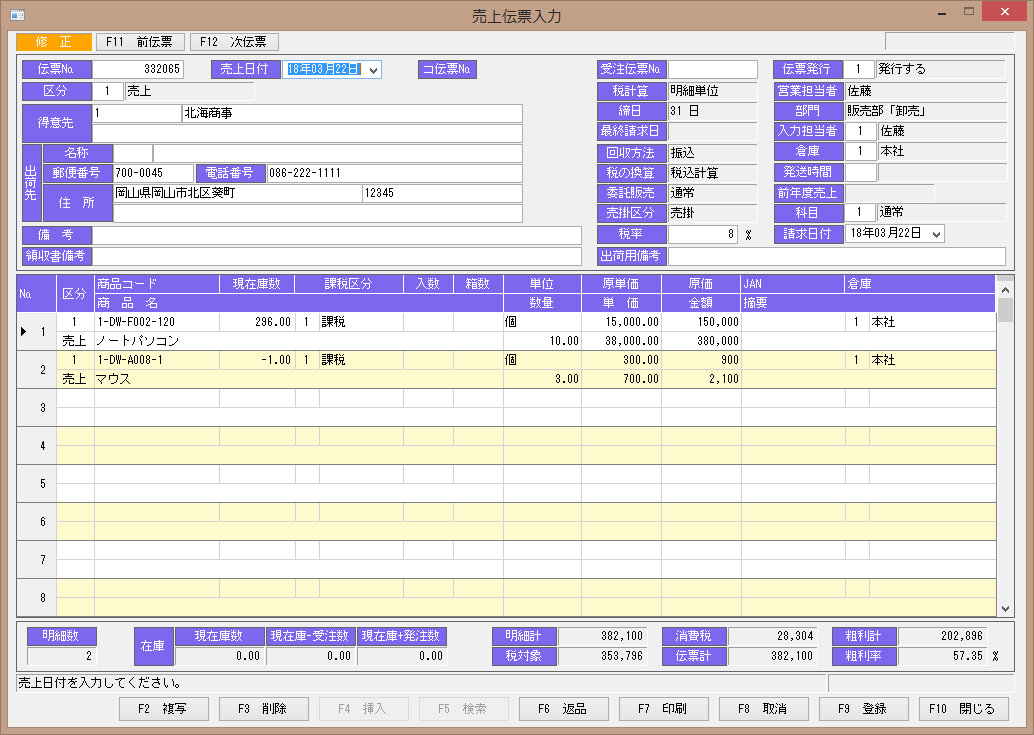Select row number 3 header
Screen dimensions: 1034x735
coord(37,408)
